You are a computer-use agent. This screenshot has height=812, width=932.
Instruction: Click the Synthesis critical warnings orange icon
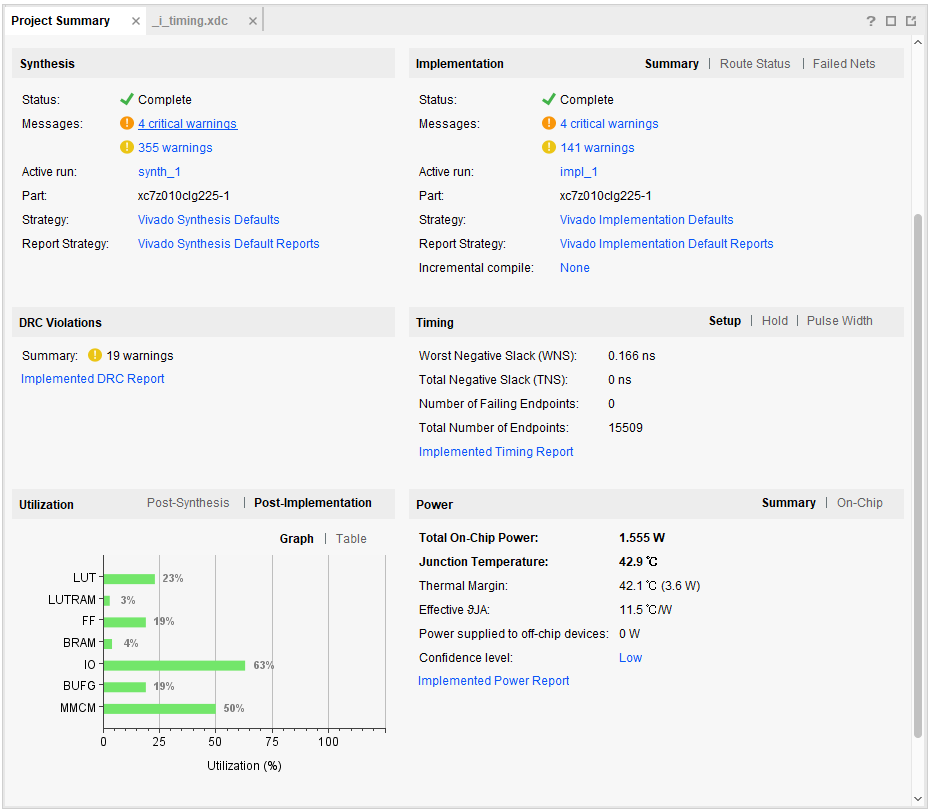coord(127,124)
